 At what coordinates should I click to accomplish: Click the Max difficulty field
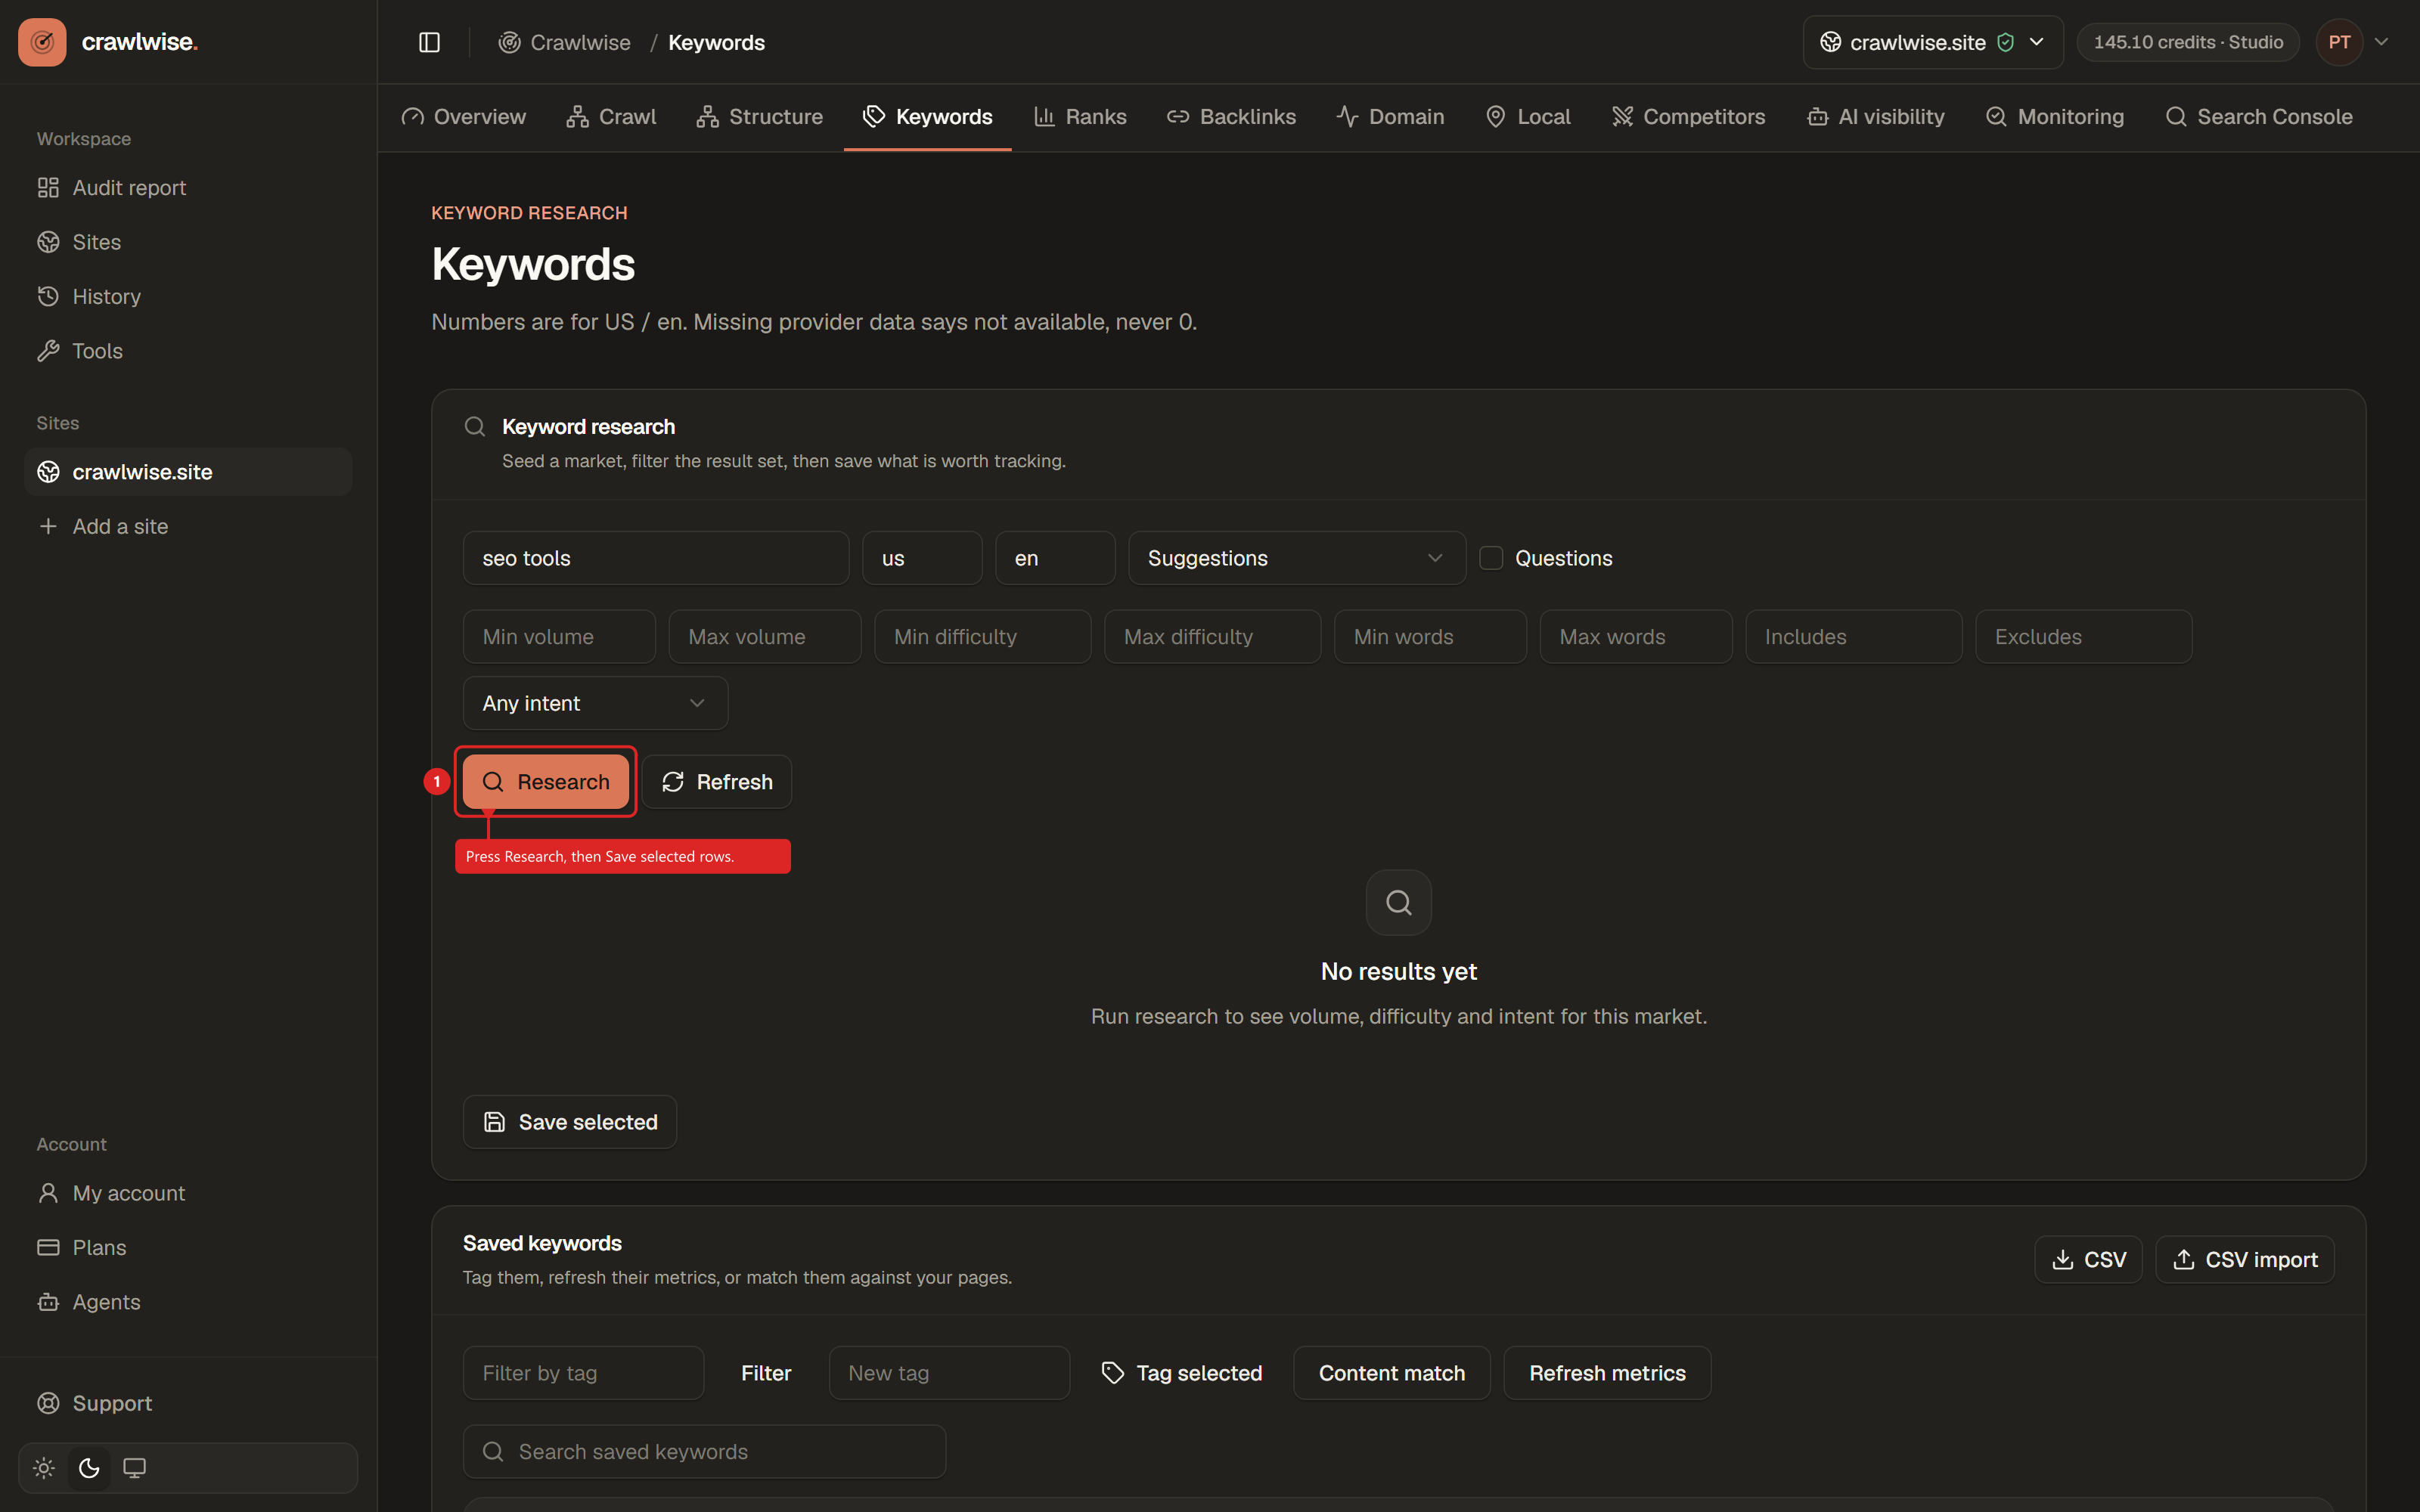[x=1213, y=637]
